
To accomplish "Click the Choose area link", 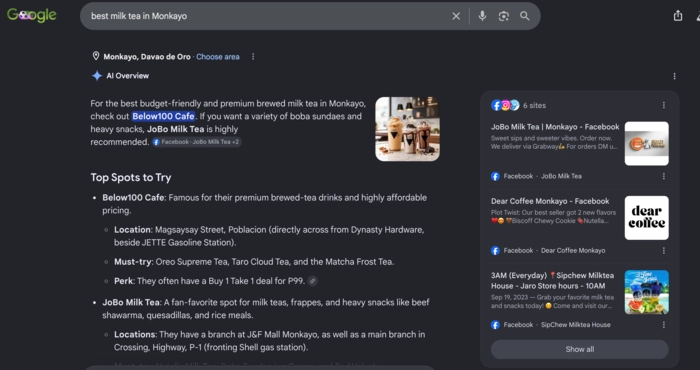I will (218, 57).
